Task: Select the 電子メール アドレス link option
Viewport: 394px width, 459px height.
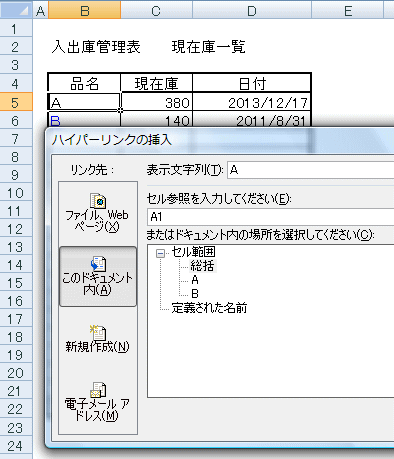Action: click(97, 402)
